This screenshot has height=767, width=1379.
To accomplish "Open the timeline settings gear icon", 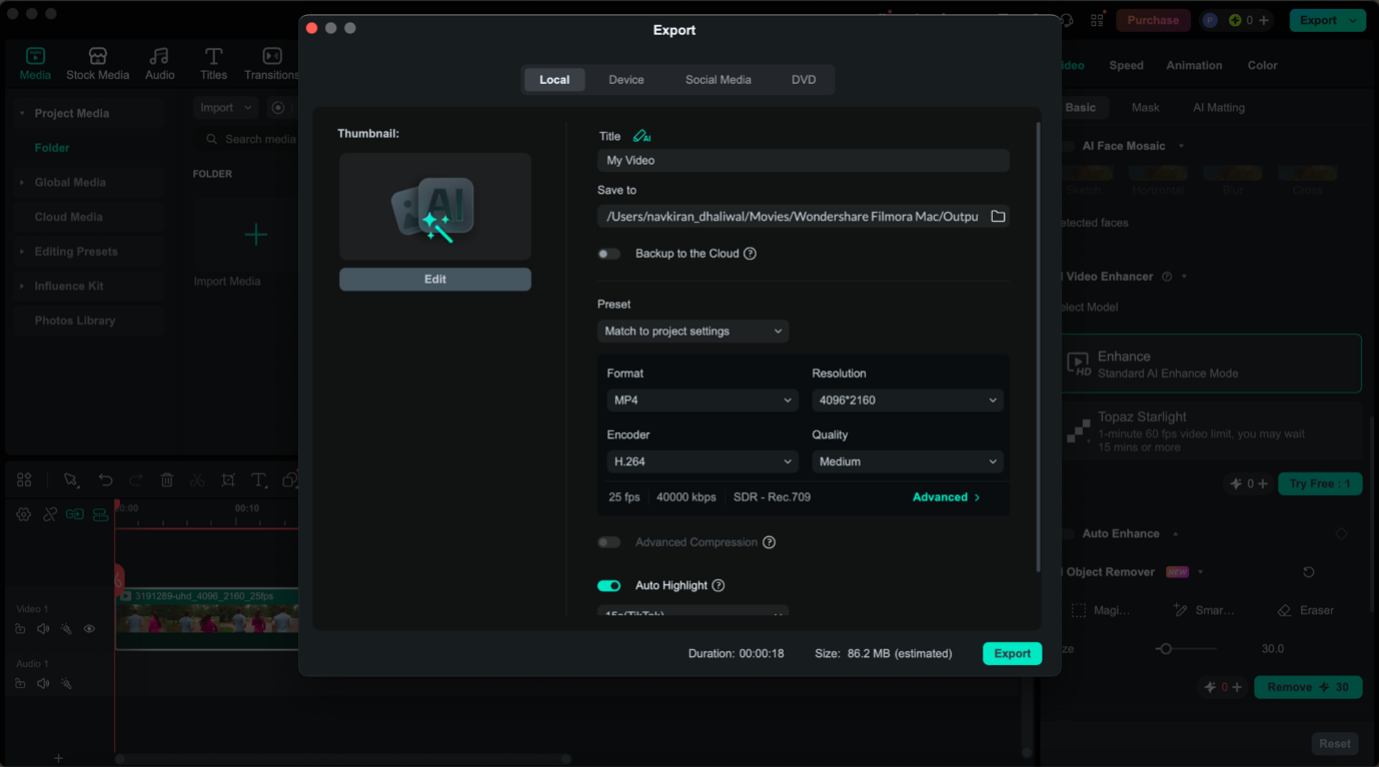I will (23, 514).
